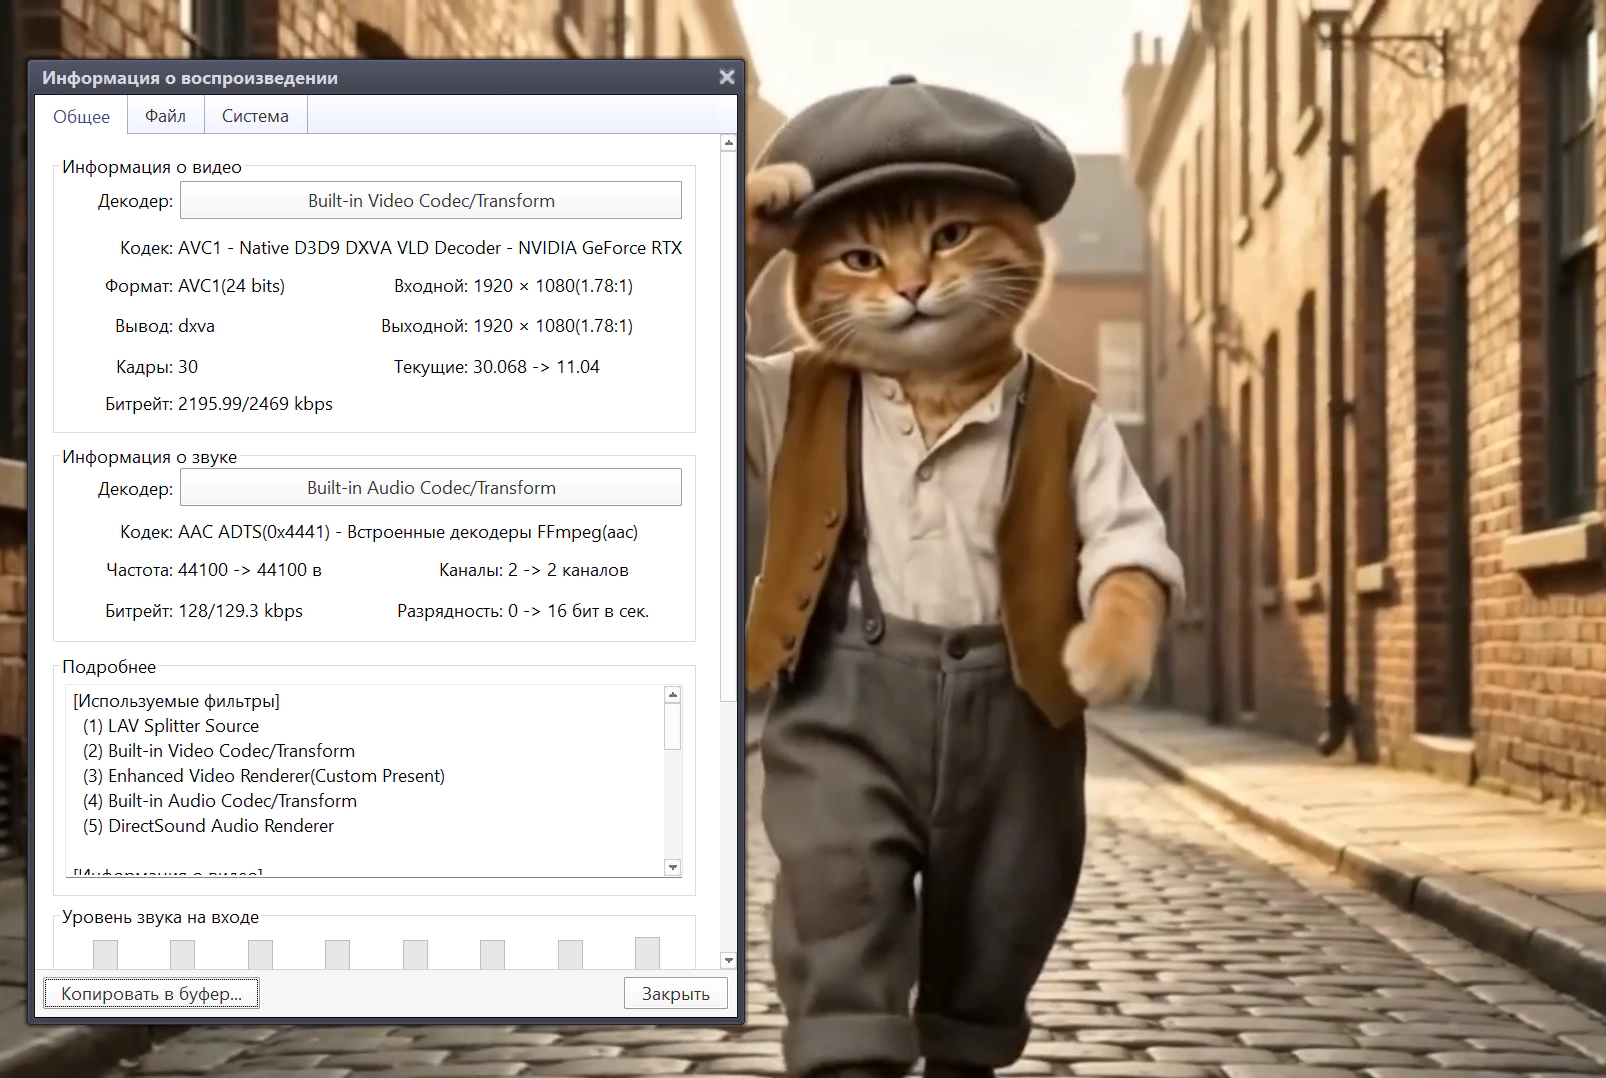Click the [Используемые фильтры] header line
This screenshot has width=1606, height=1078.
point(177,701)
